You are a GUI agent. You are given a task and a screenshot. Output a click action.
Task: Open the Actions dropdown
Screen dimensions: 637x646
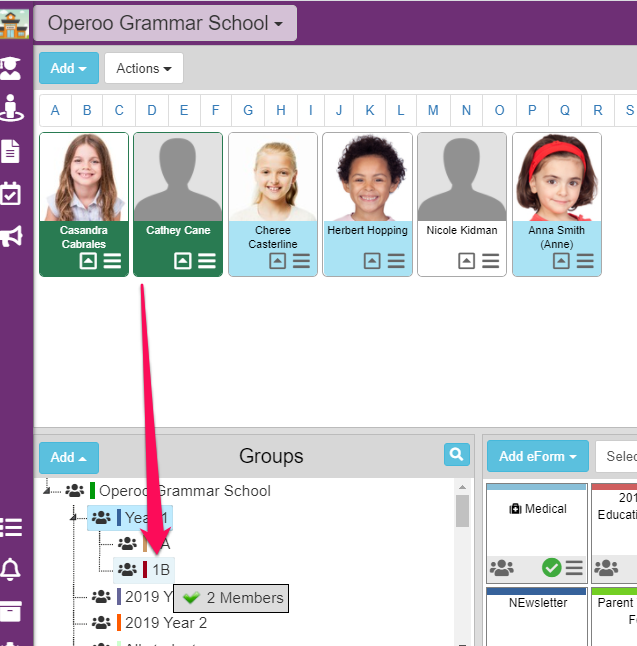click(143, 68)
